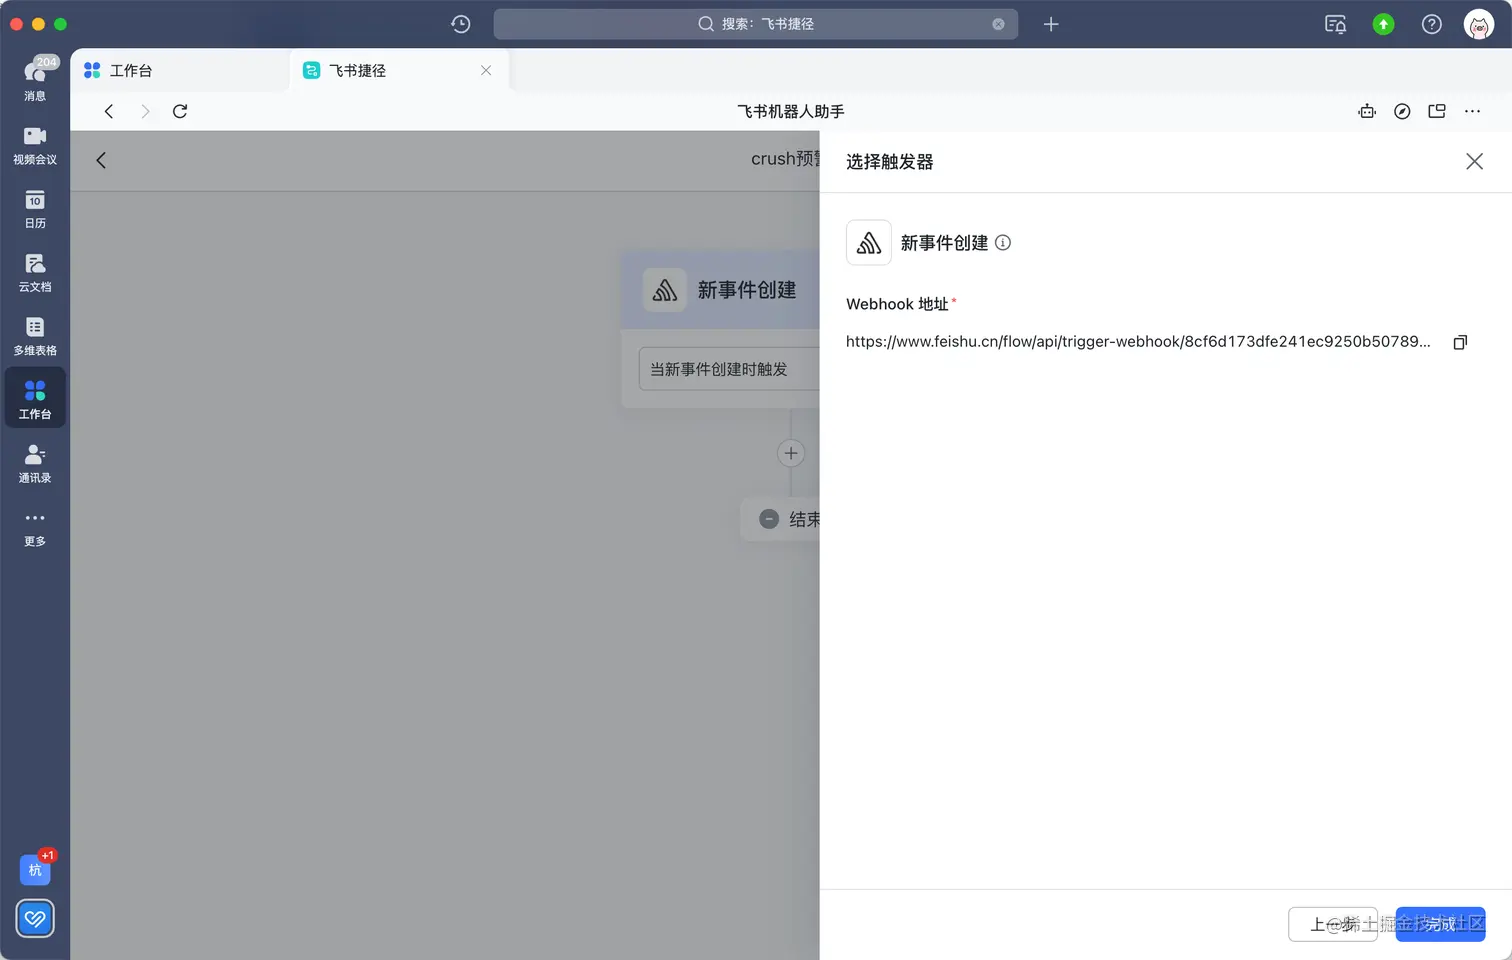
Task: Open the help question mark icon
Action: [x=1432, y=24]
